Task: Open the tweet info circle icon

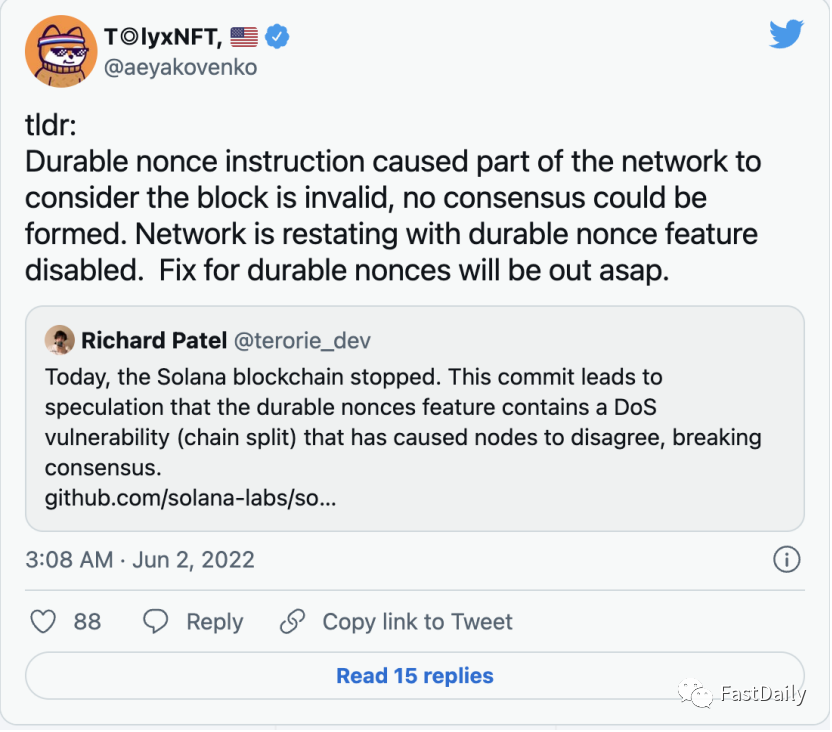Action: [x=786, y=560]
